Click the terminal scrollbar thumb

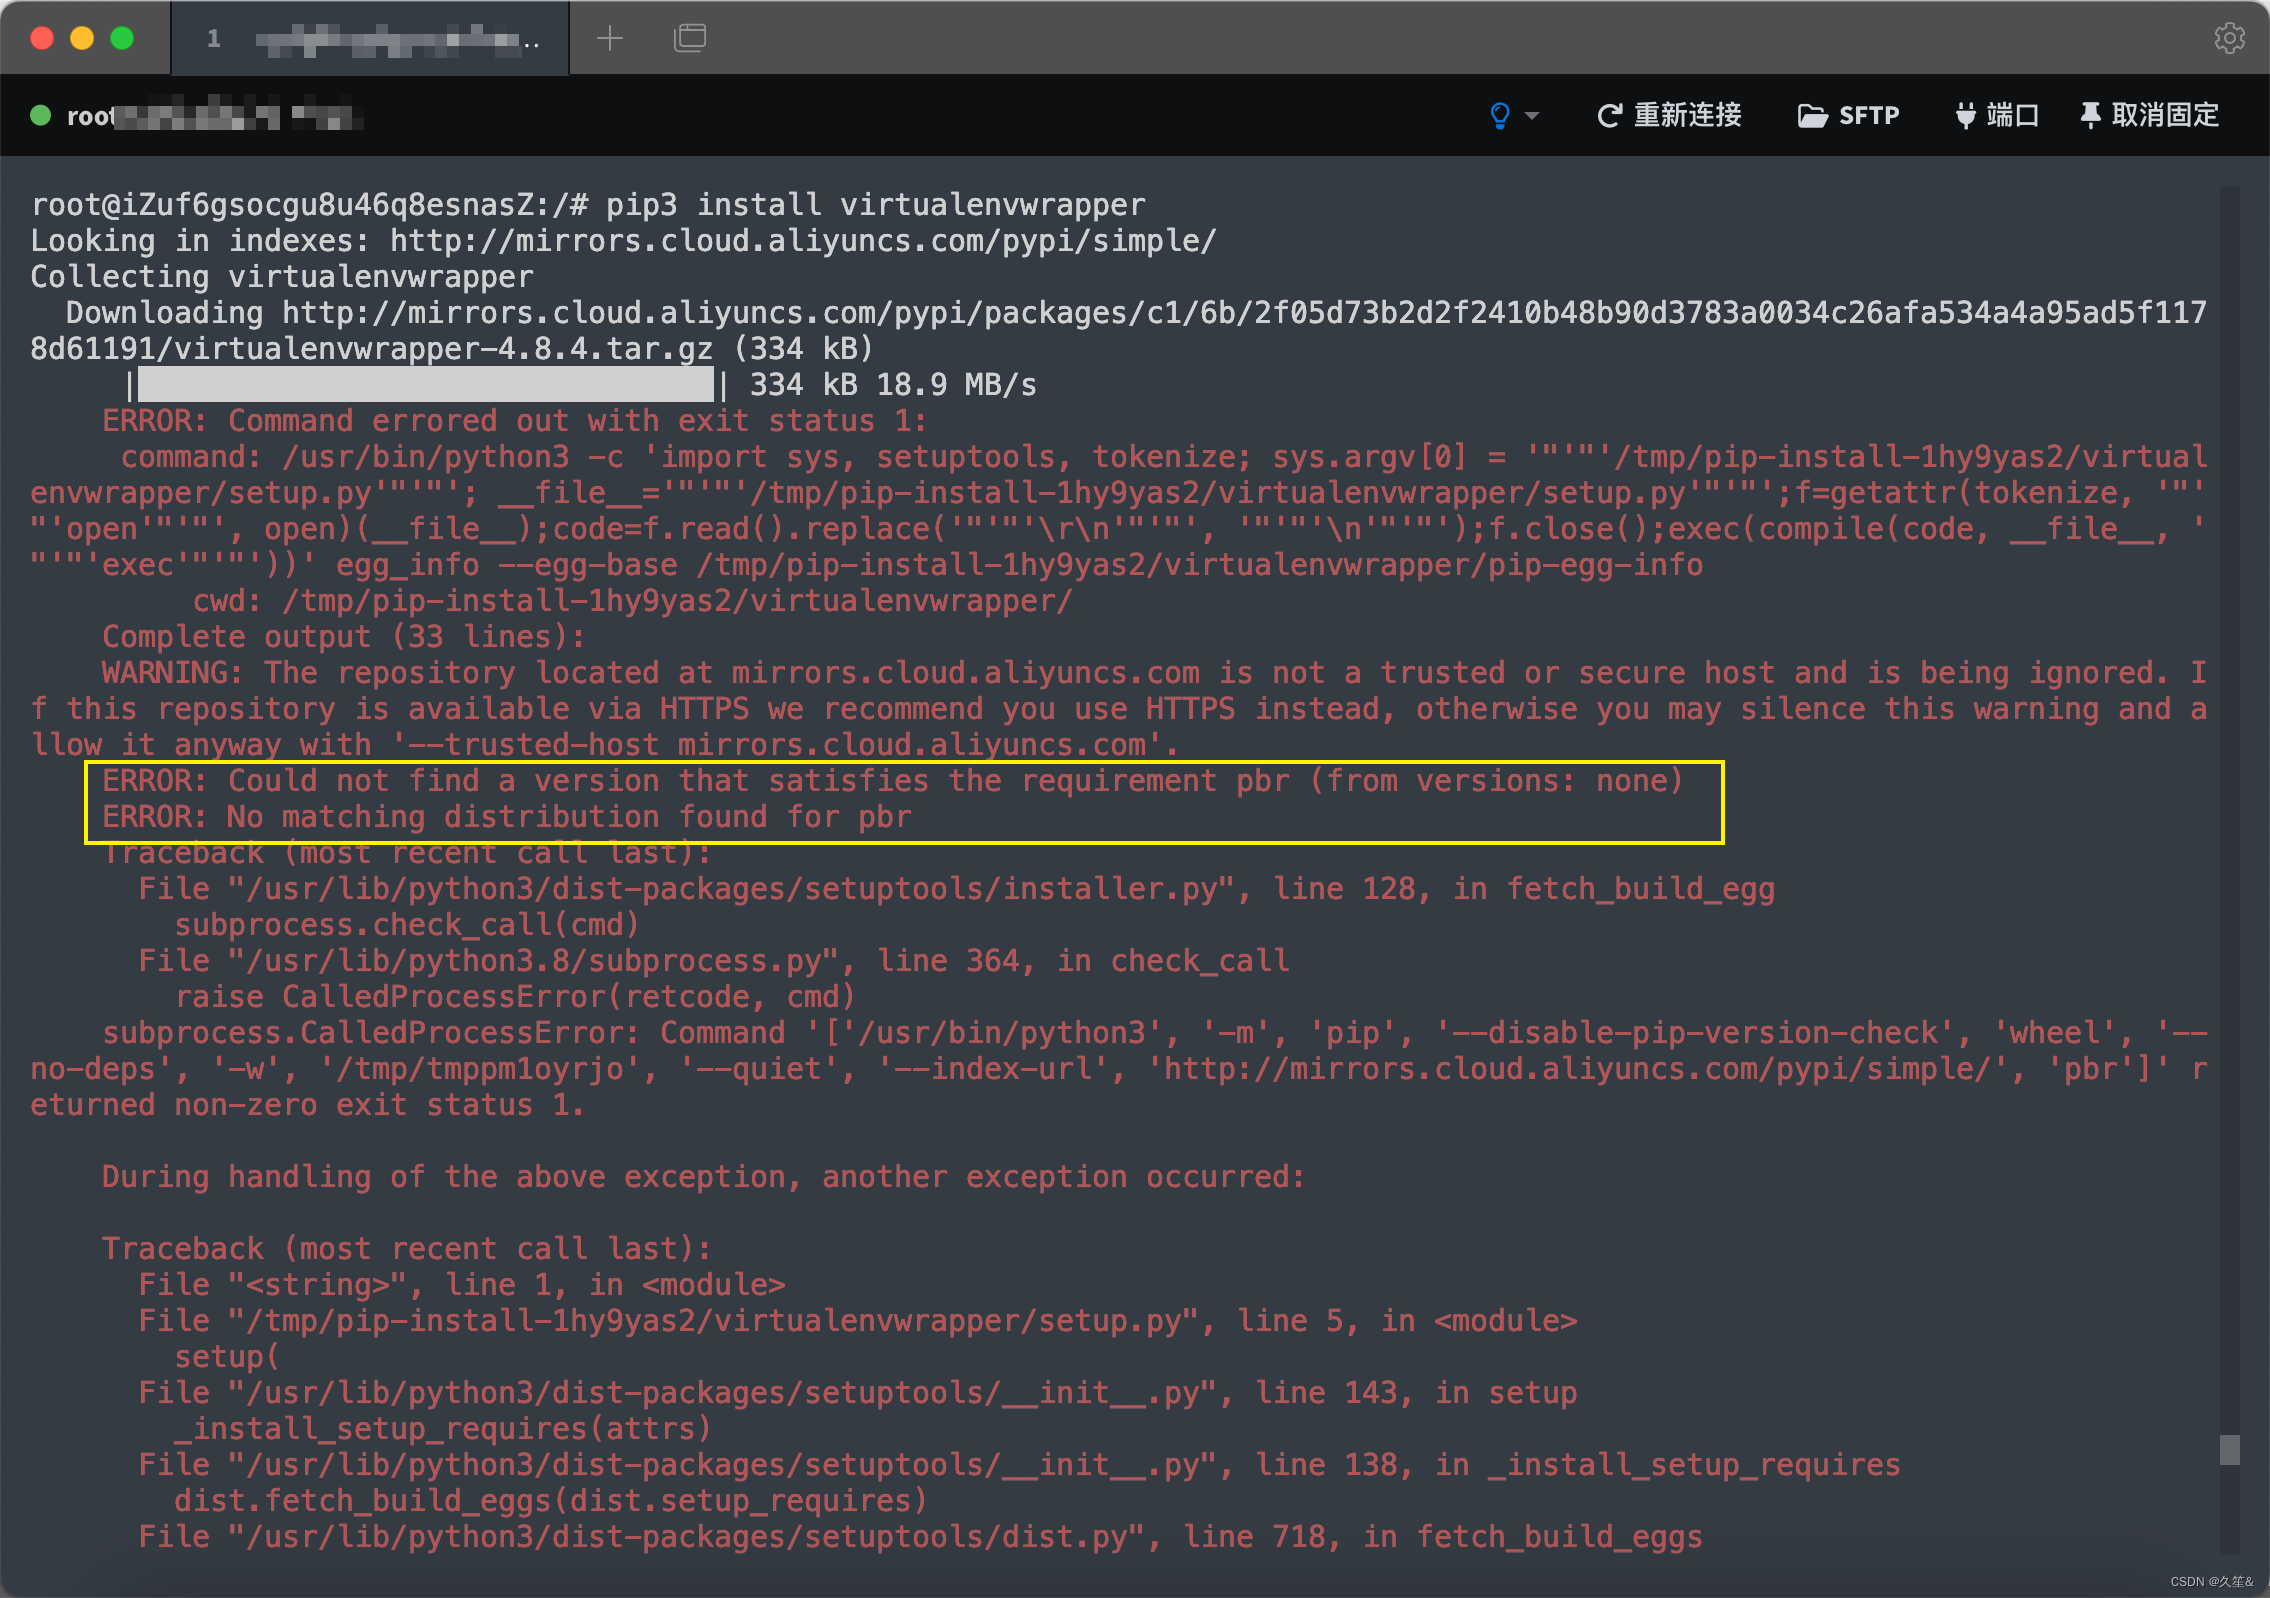[2229, 1449]
